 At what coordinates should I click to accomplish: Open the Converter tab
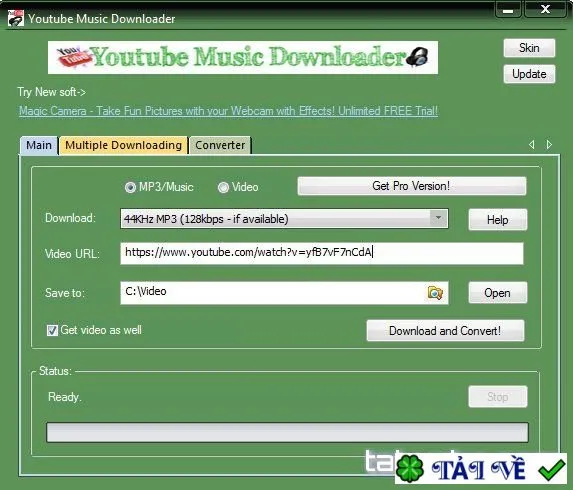pos(220,145)
